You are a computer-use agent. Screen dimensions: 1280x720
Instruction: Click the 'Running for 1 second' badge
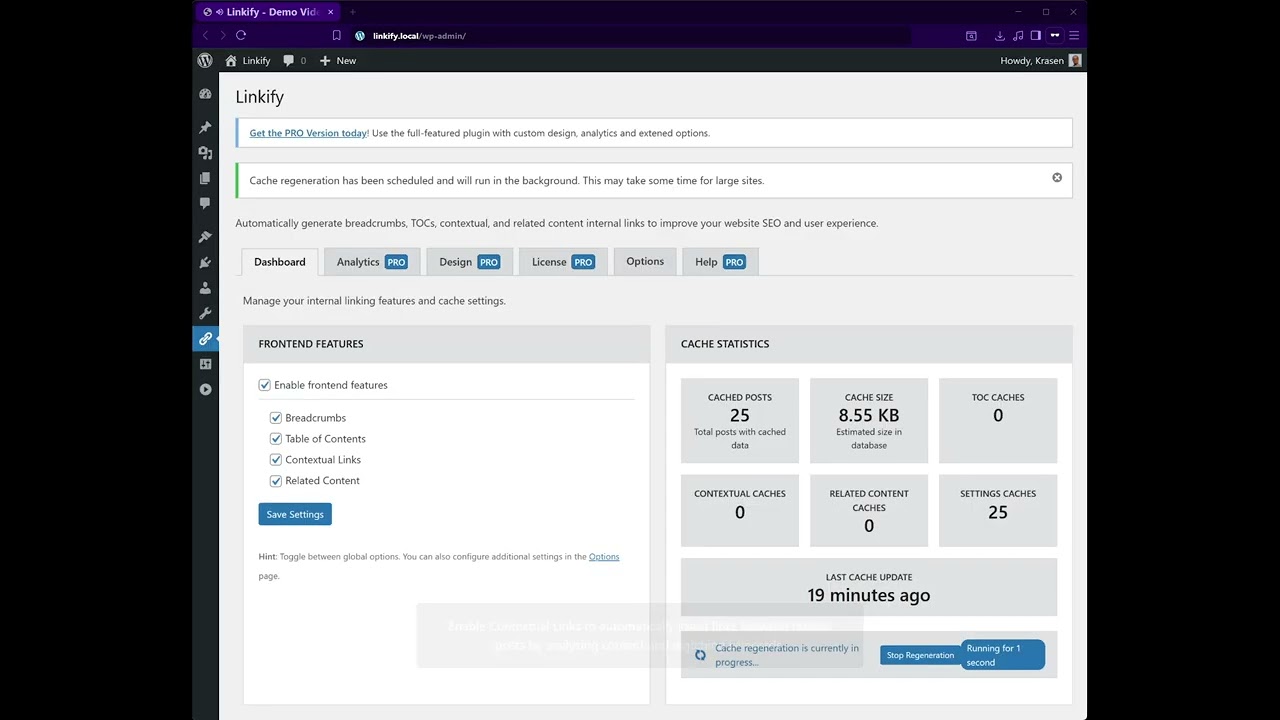[1003, 655]
